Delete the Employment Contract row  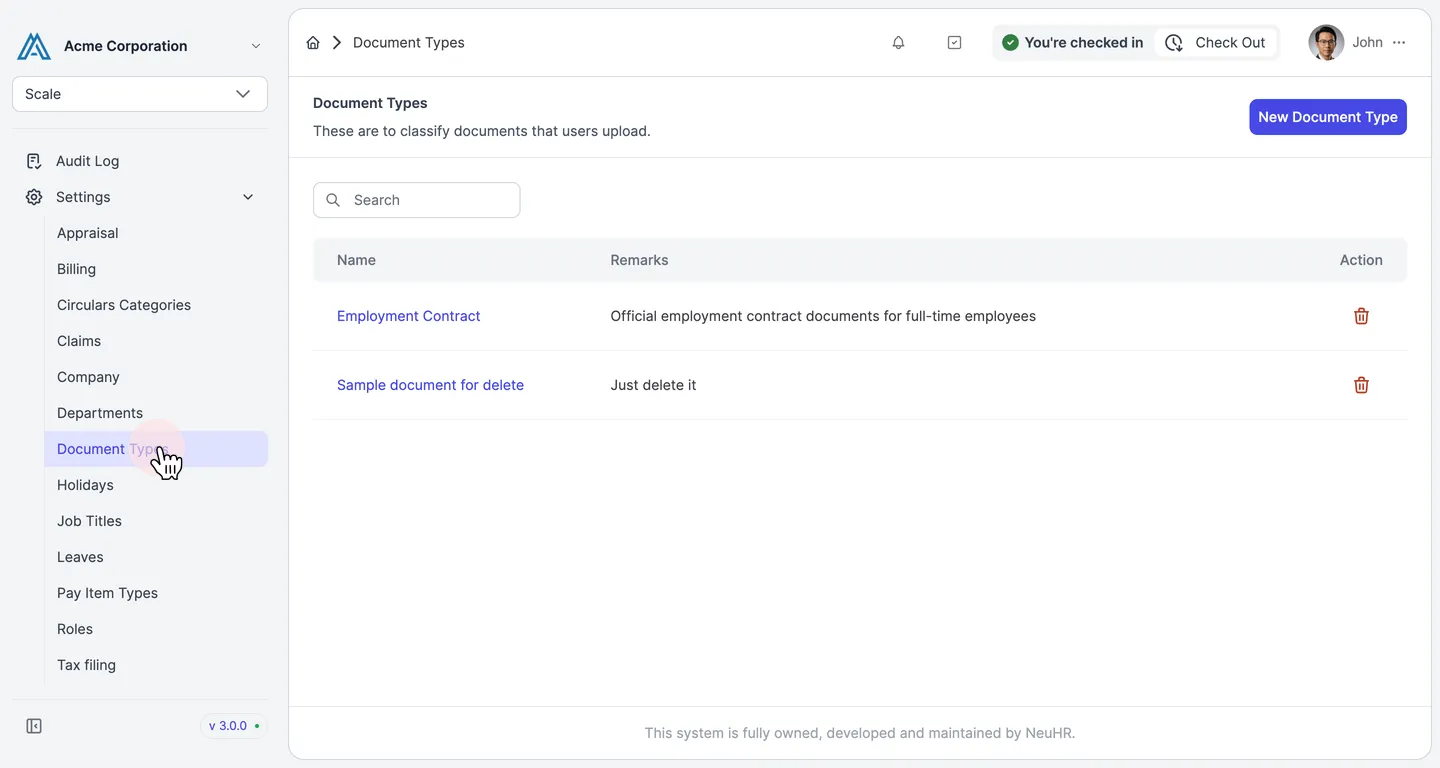click(1361, 316)
